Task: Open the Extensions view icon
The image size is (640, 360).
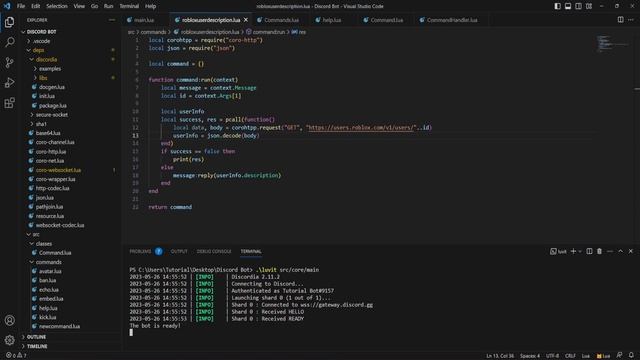Action: coord(9,102)
